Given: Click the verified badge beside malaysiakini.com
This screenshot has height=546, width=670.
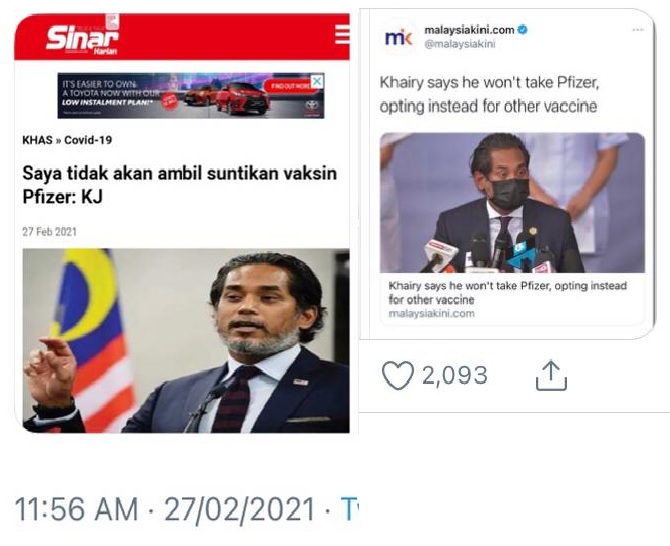Looking at the screenshot, I should coord(523,30).
